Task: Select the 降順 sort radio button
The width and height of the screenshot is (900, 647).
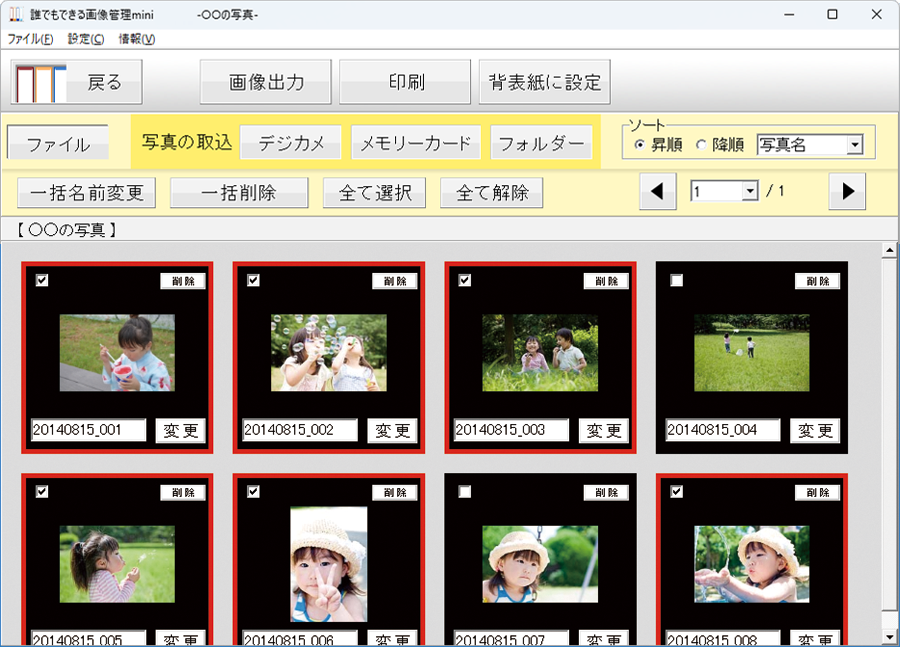Action: tap(701, 145)
